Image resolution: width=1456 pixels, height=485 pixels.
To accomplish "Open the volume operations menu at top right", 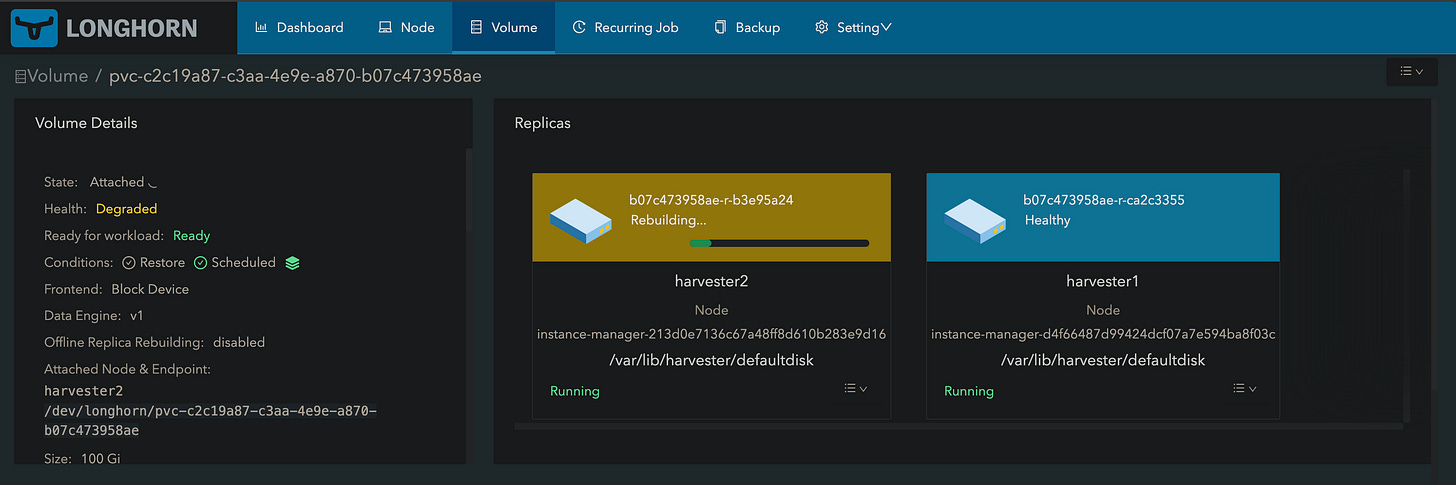I will pos(1411,71).
